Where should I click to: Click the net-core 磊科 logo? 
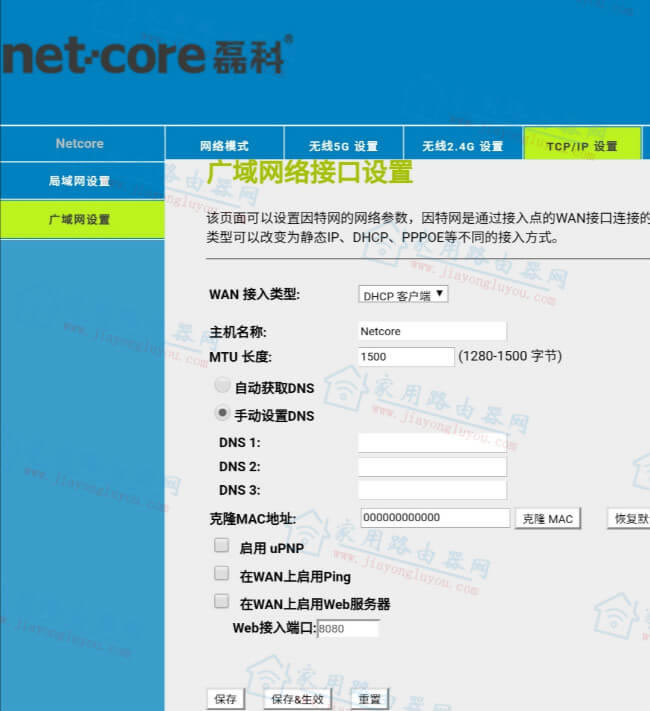tap(146, 55)
